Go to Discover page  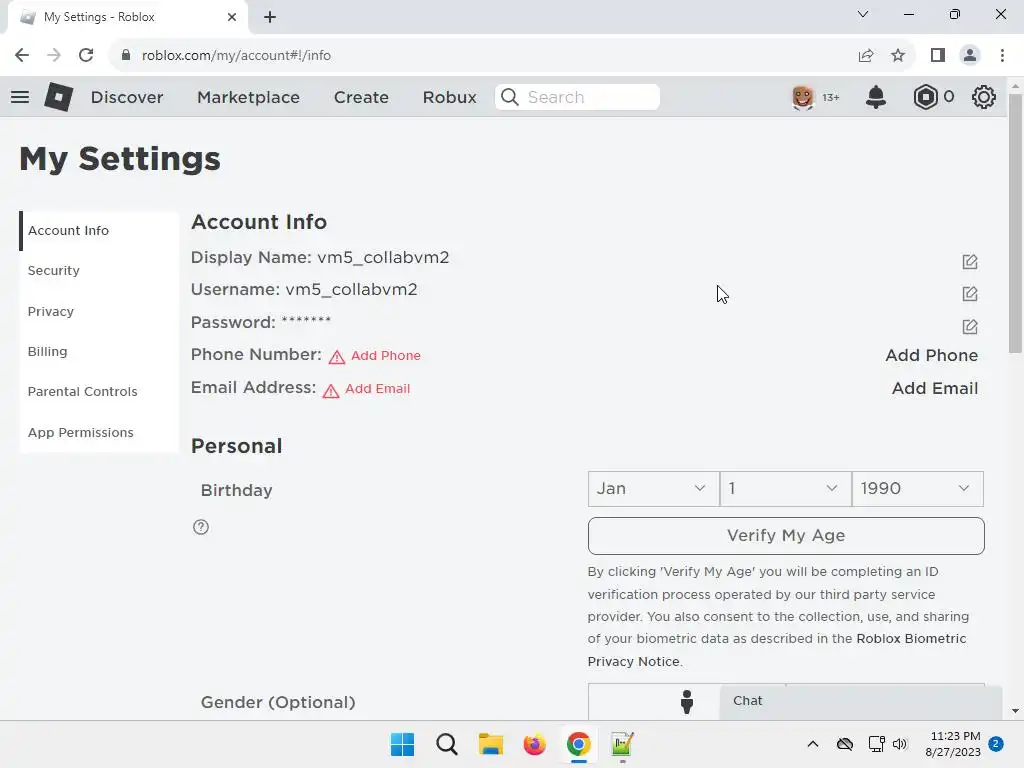[127, 97]
